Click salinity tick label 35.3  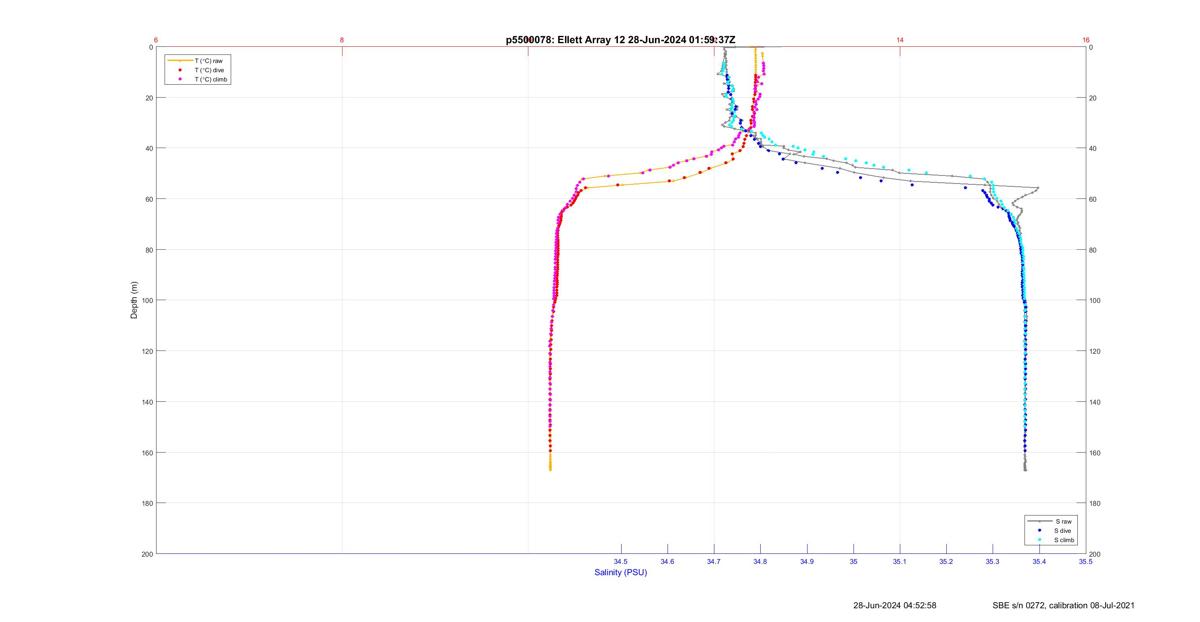[992, 562]
